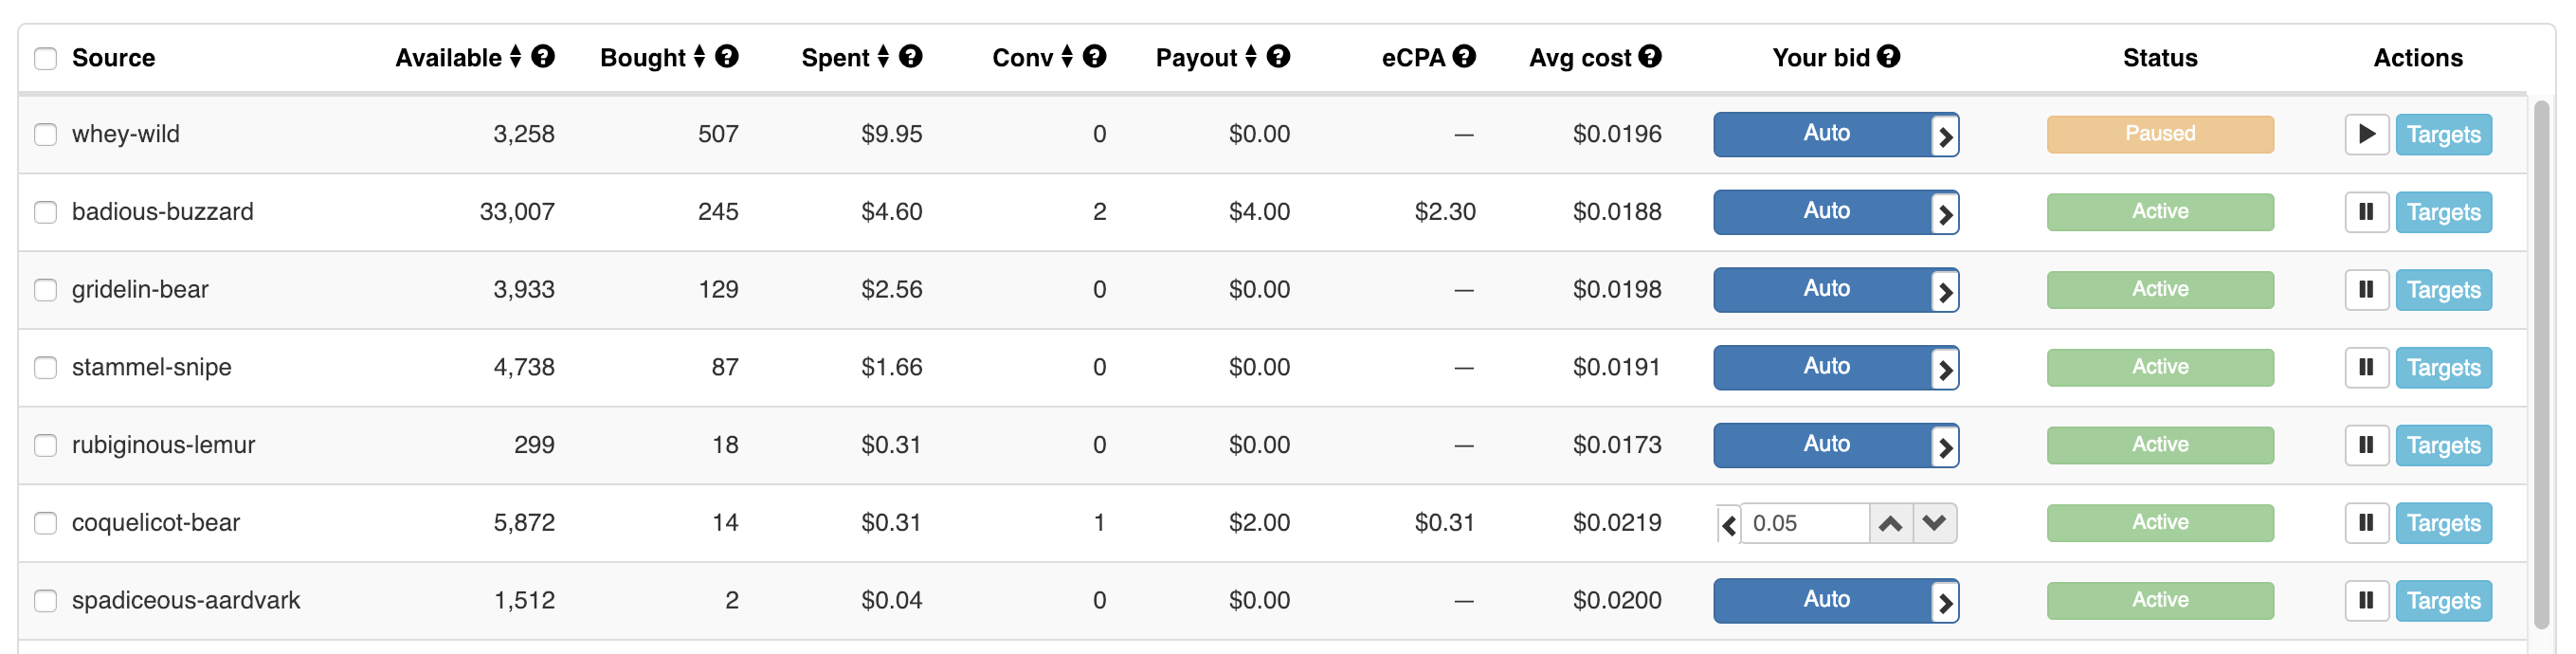2576x654 pixels.
Task: Sort by the Bought column header
Action: 699,57
